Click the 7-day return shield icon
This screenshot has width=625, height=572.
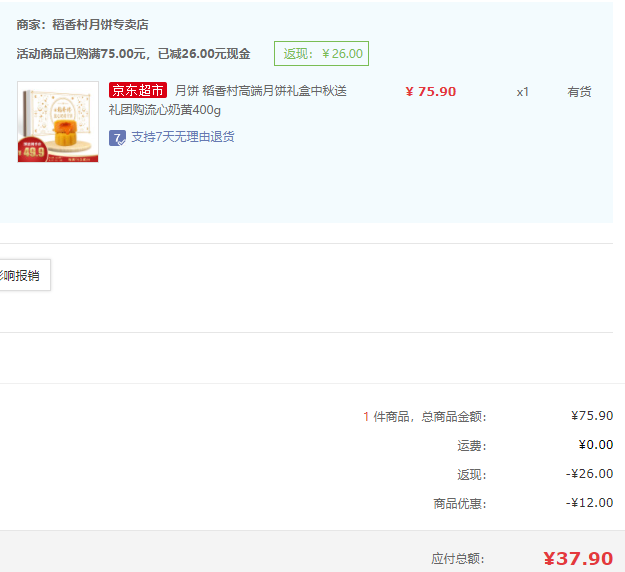pos(117,138)
